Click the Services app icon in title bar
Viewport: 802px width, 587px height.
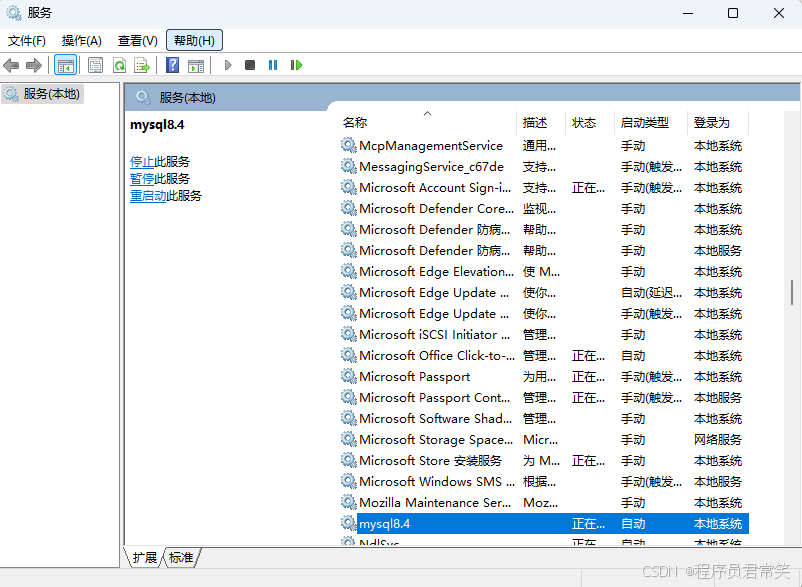coord(14,13)
